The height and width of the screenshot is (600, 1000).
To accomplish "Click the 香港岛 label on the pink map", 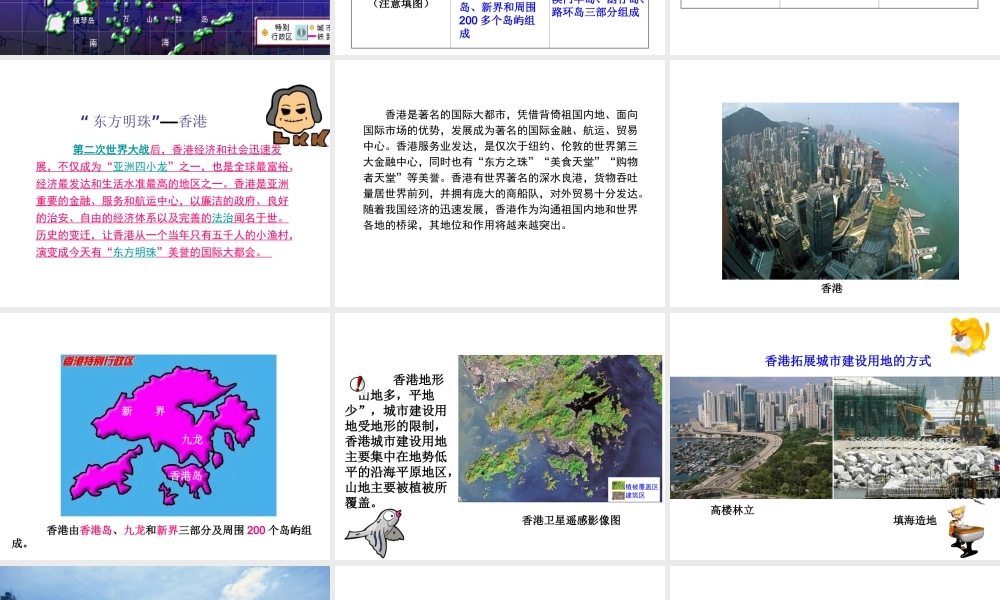I will (x=186, y=475).
